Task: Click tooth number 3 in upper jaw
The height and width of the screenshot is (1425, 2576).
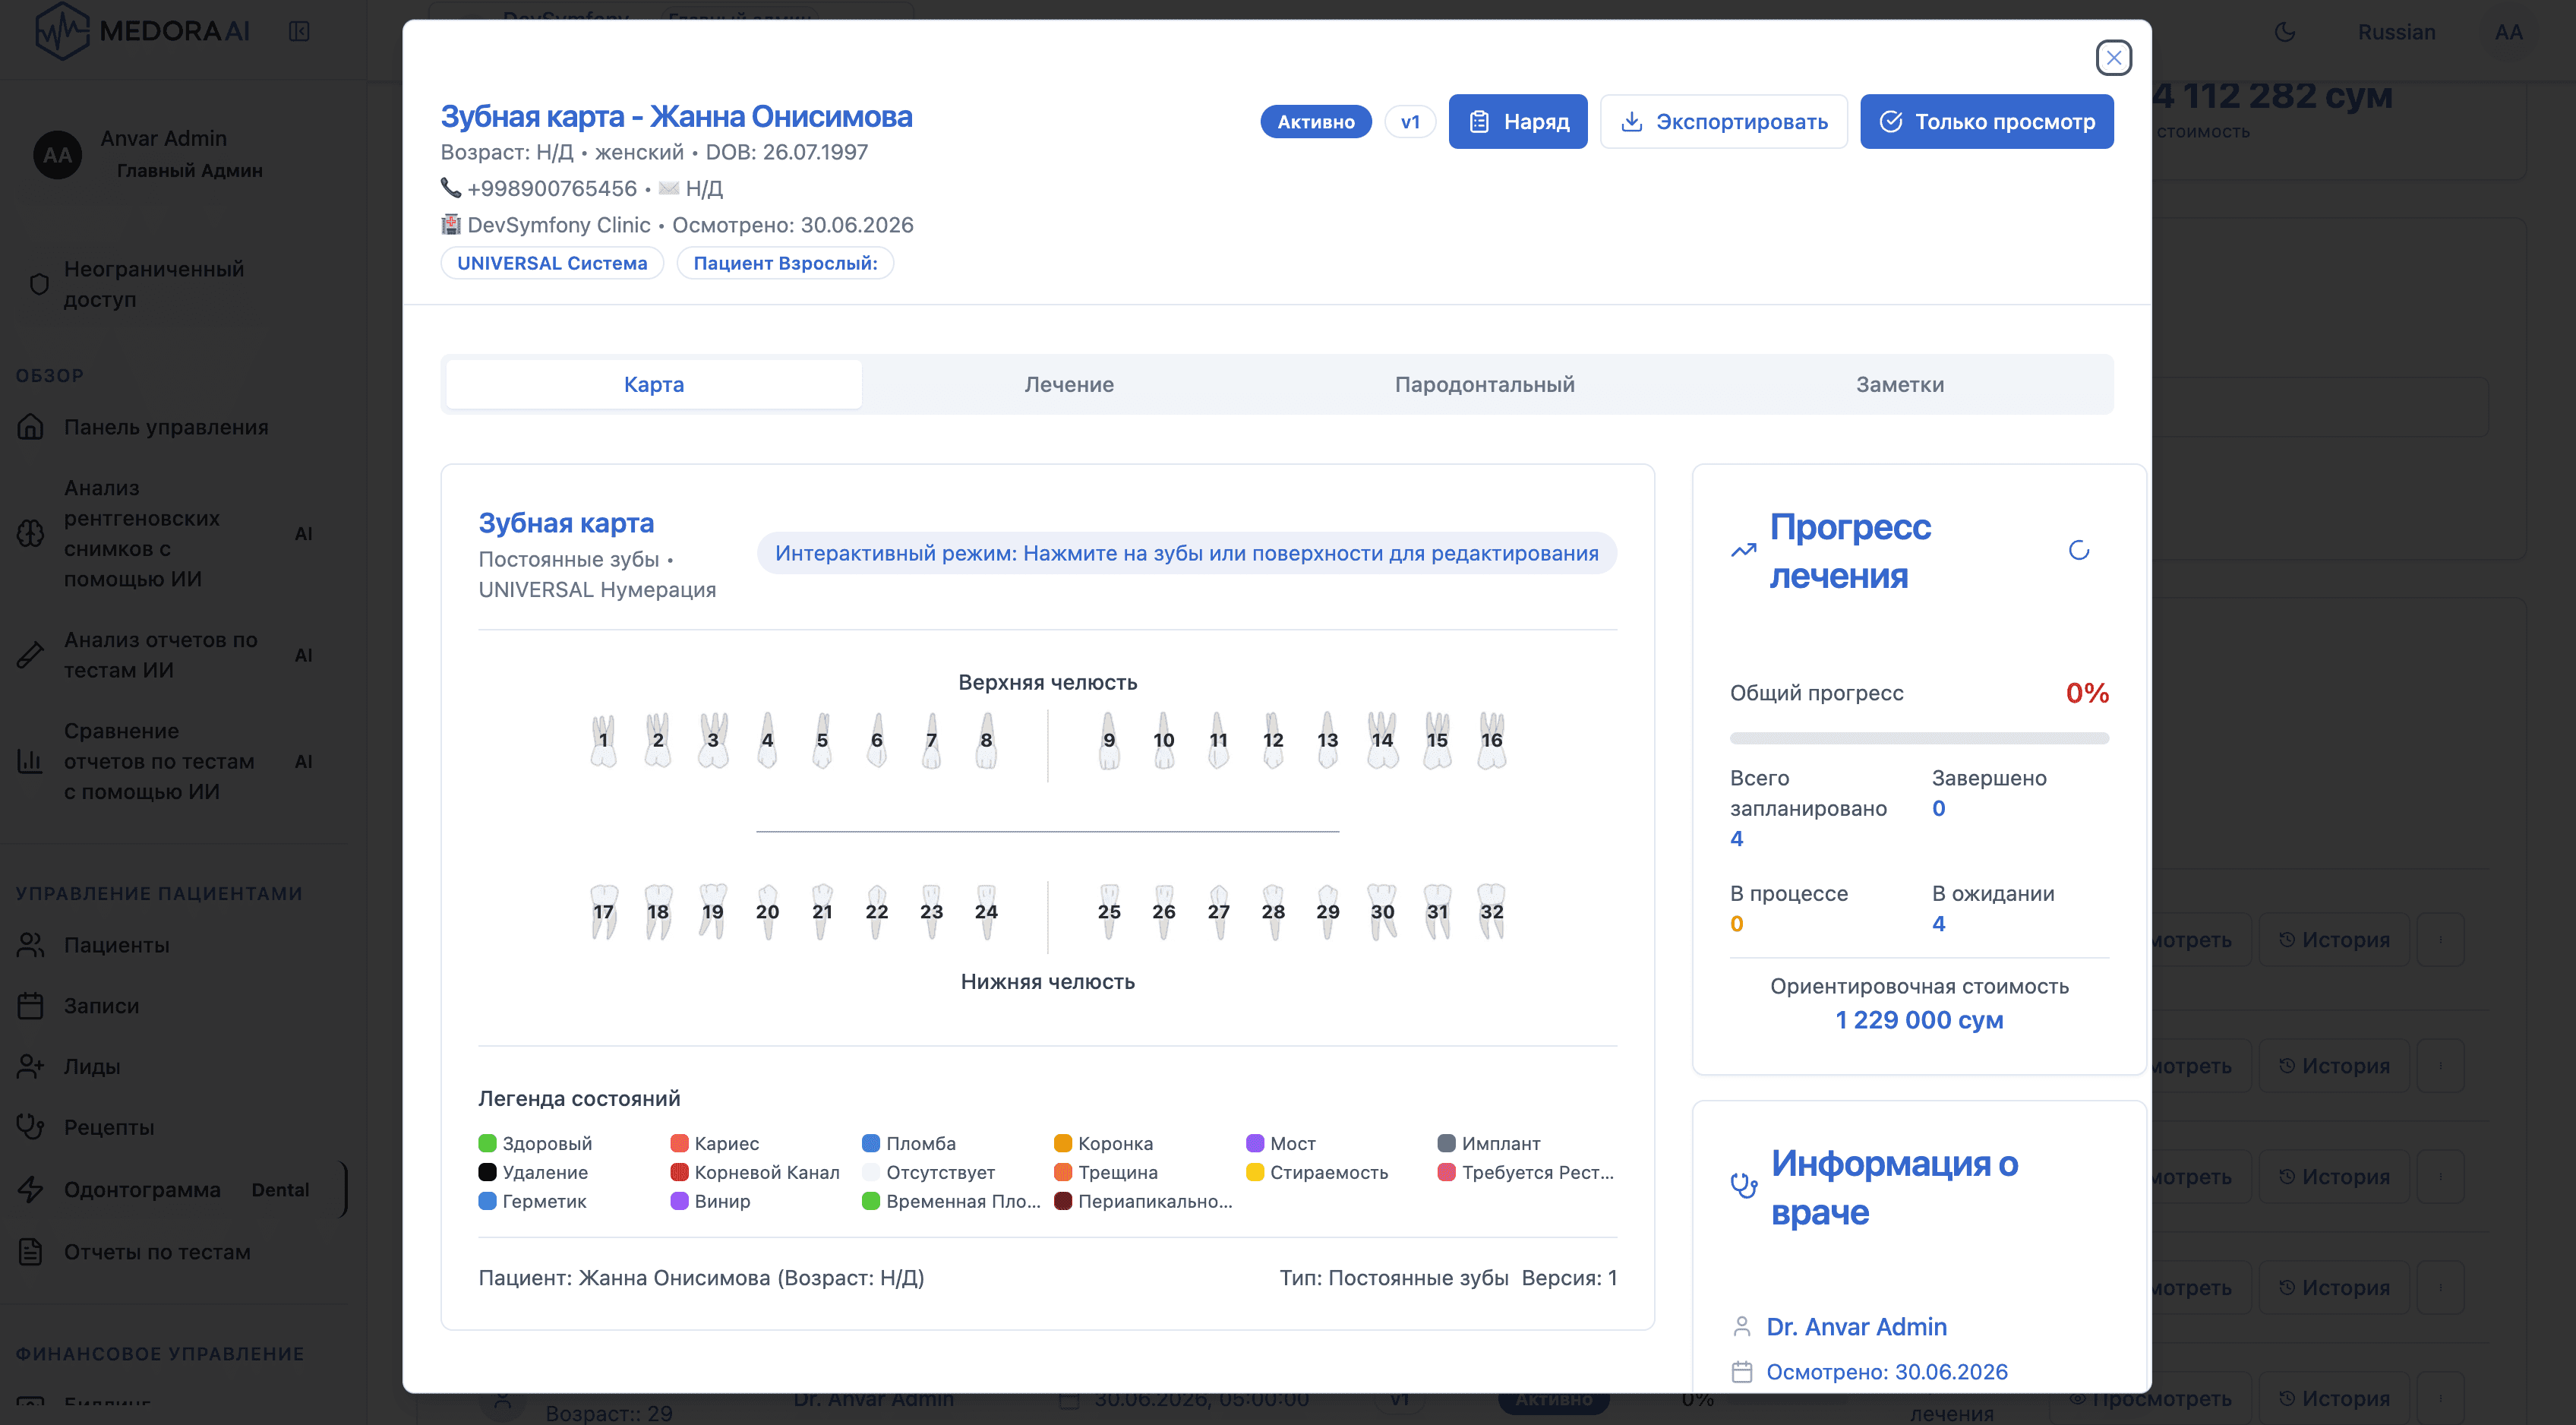Action: (x=712, y=740)
